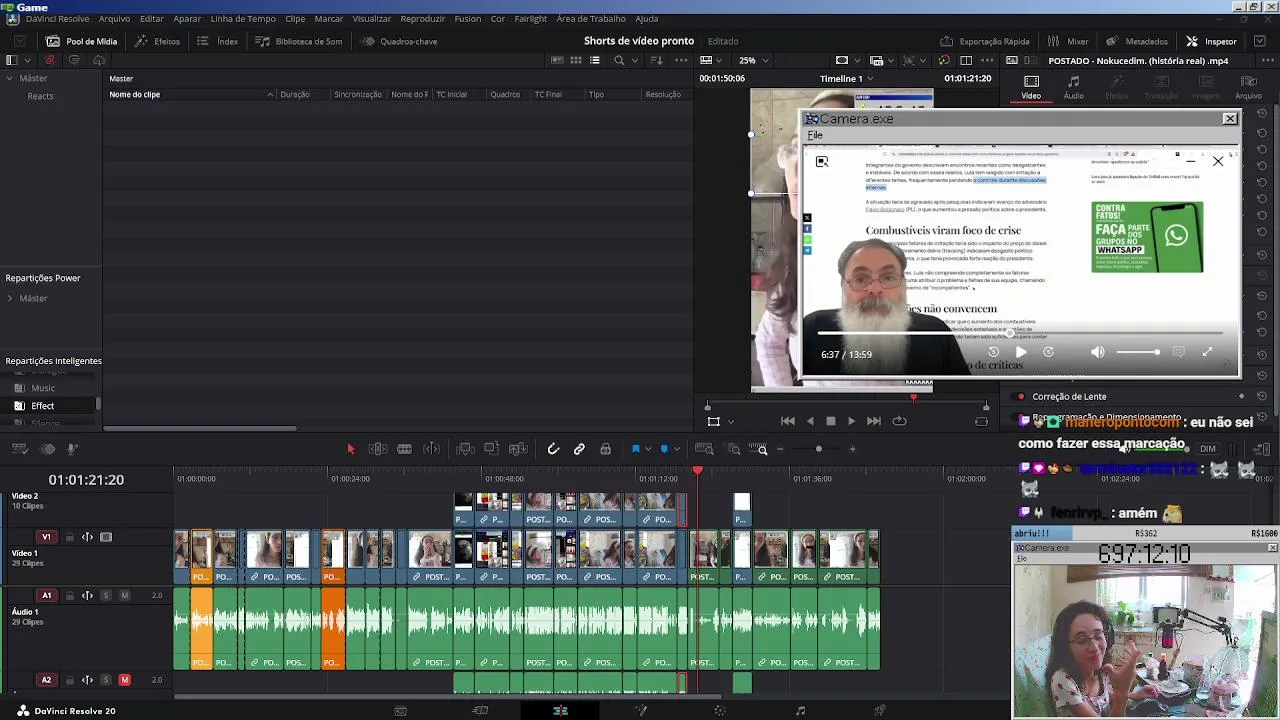Add a blue flag to clip
Screen dimensions: 1280x720
[635, 449]
